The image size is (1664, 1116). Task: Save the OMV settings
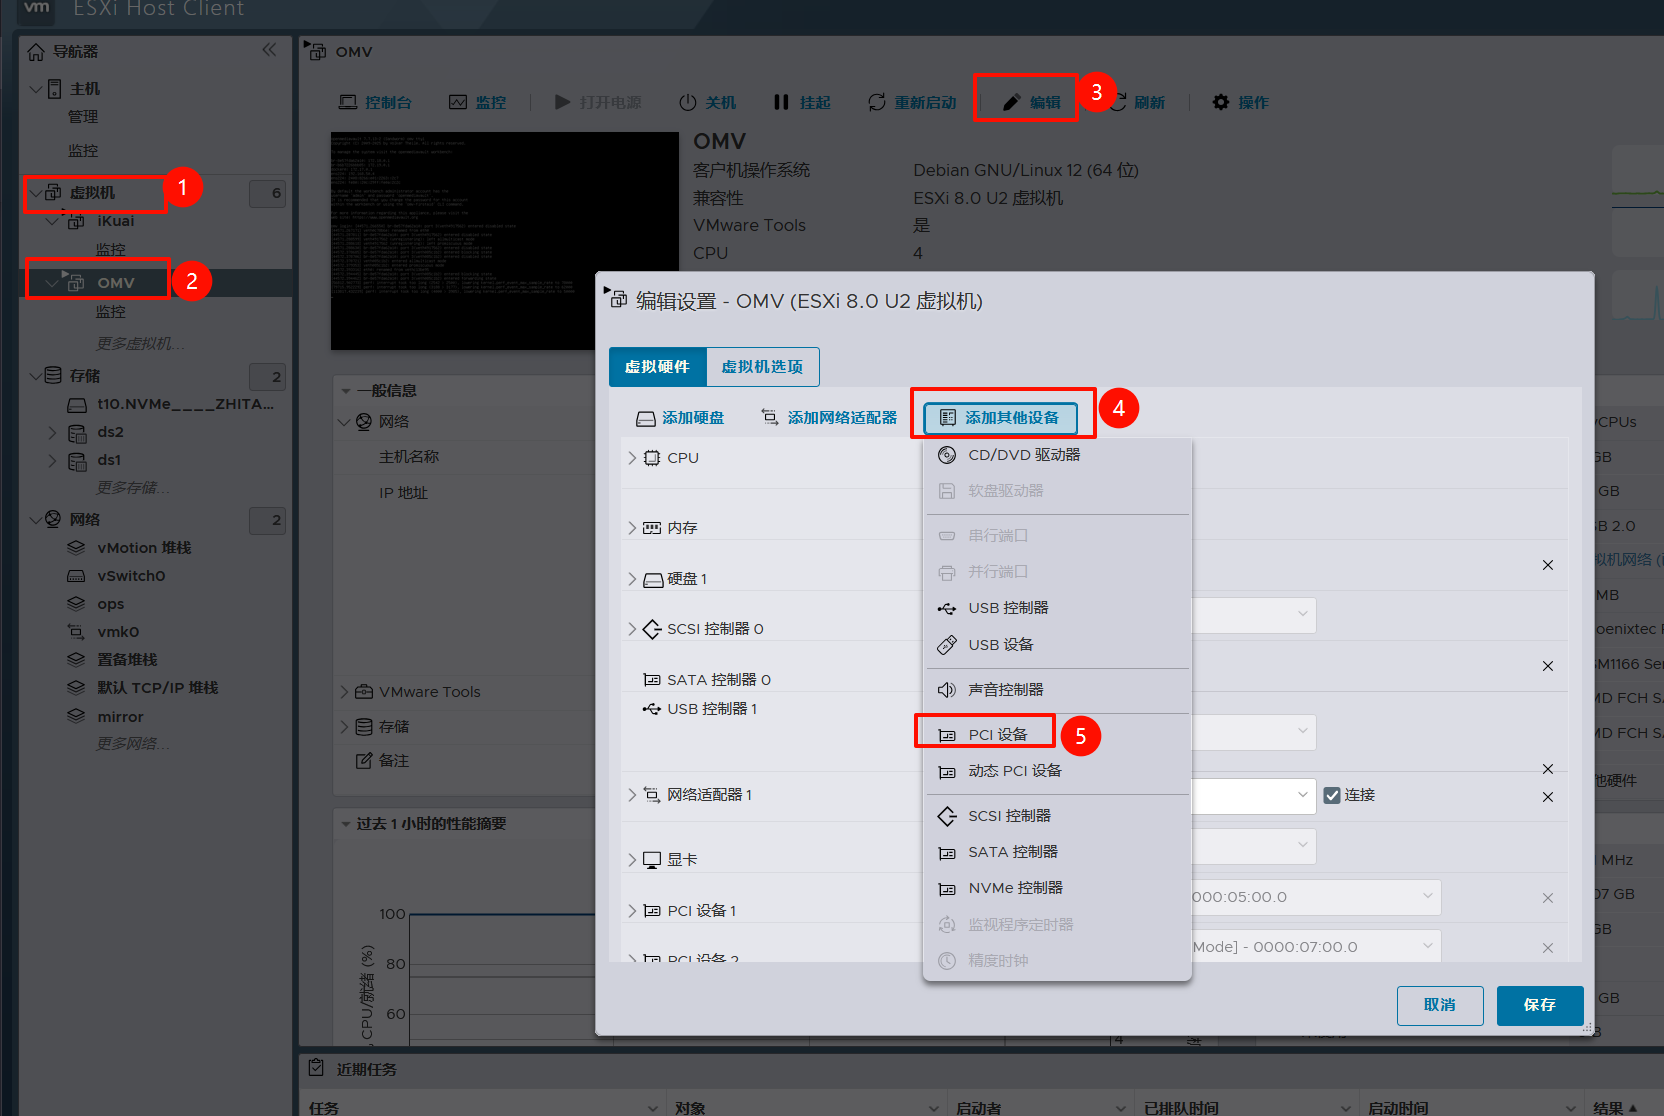pyautogui.click(x=1540, y=1005)
